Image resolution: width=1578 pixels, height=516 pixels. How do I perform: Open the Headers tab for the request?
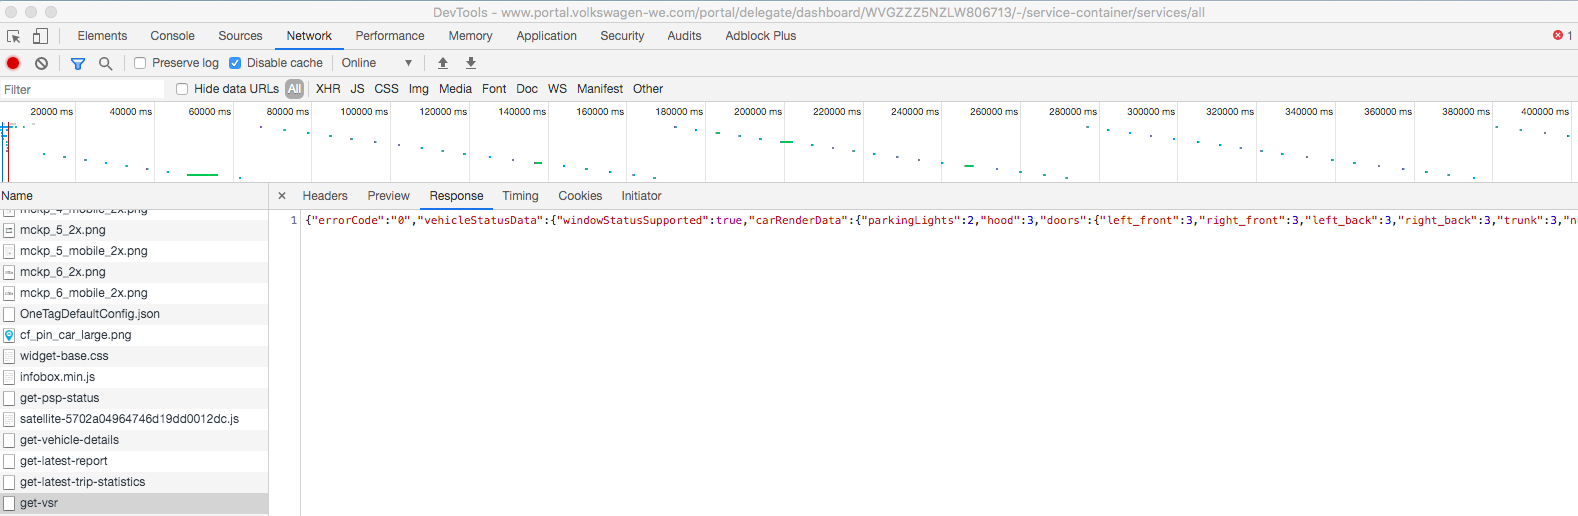(x=325, y=196)
